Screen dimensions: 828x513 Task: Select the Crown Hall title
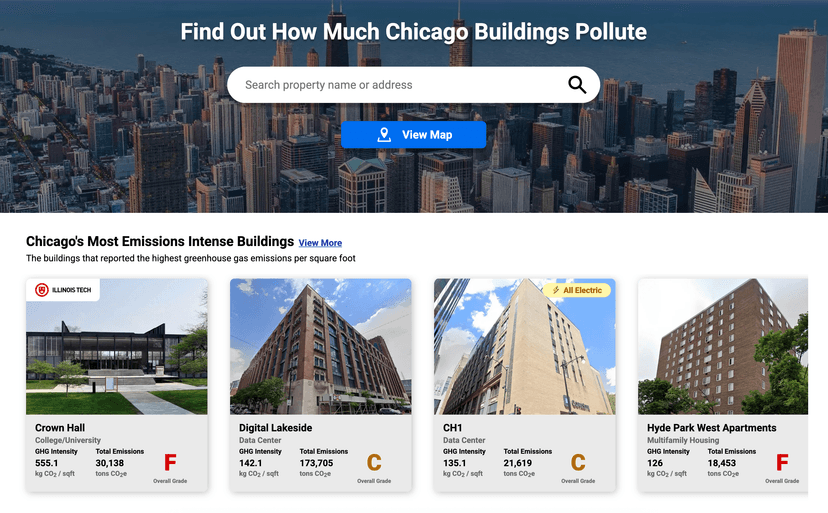(x=60, y=427)
